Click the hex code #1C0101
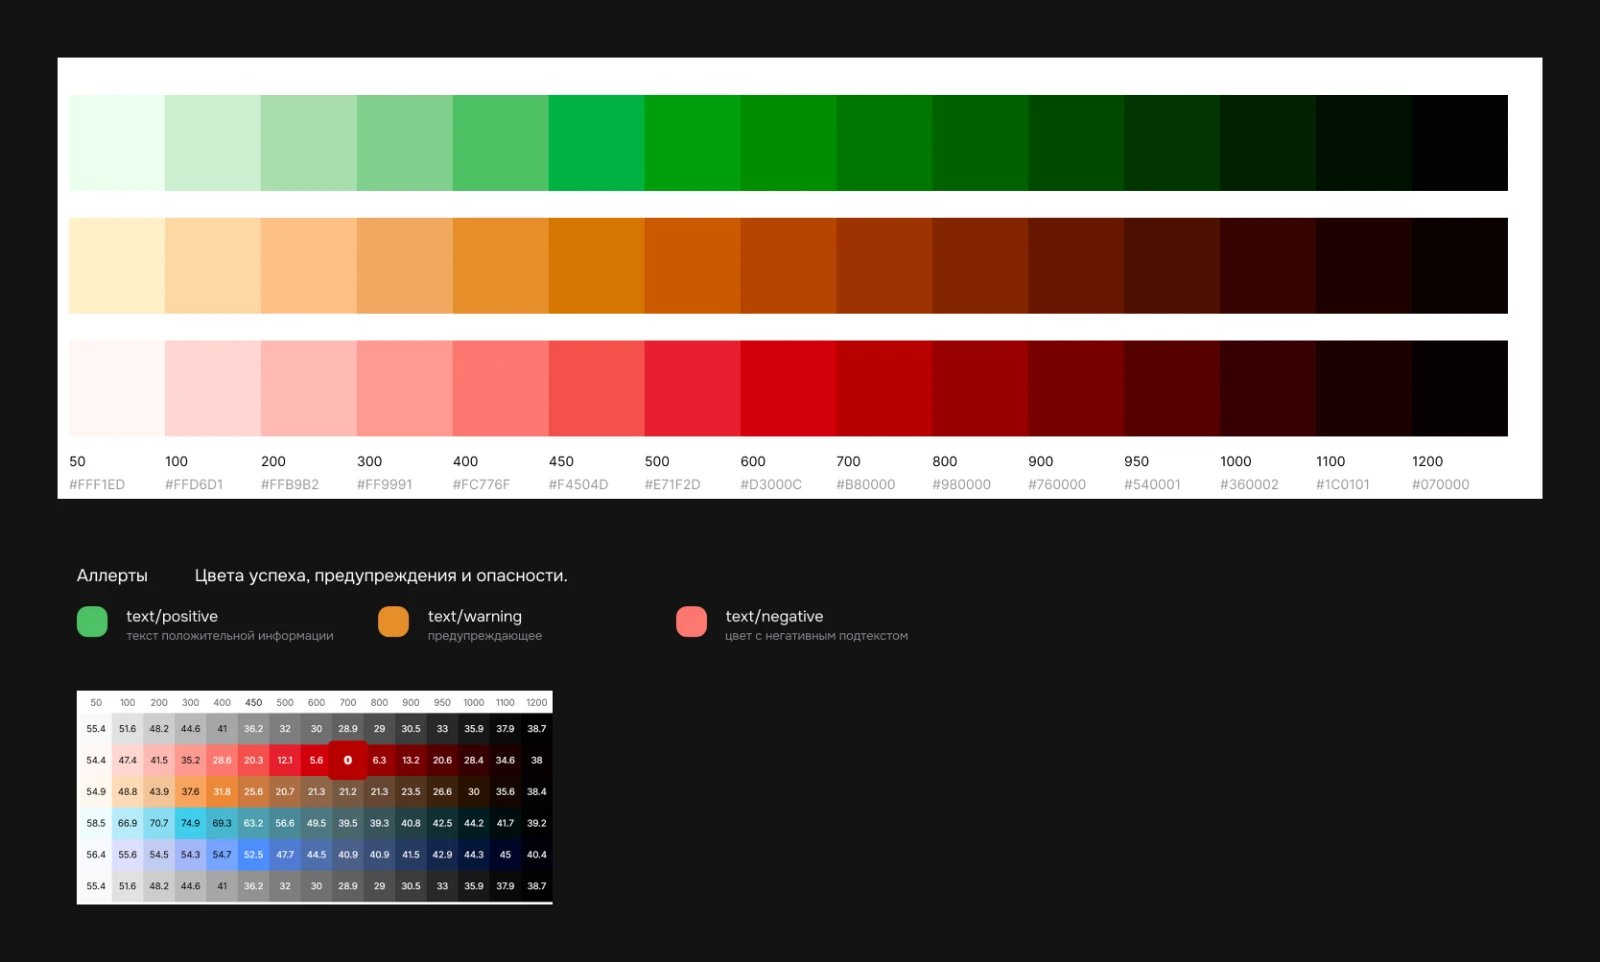 click(1343, 485)
